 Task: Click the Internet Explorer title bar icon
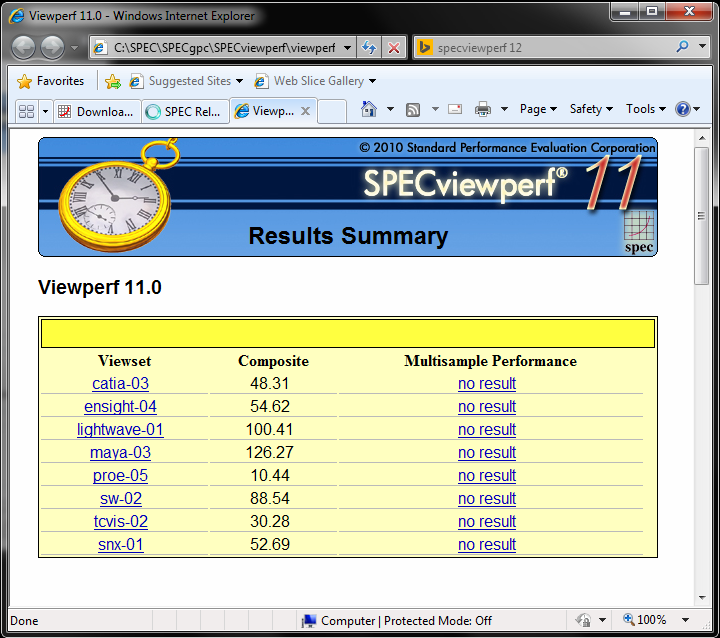(17, 16)
